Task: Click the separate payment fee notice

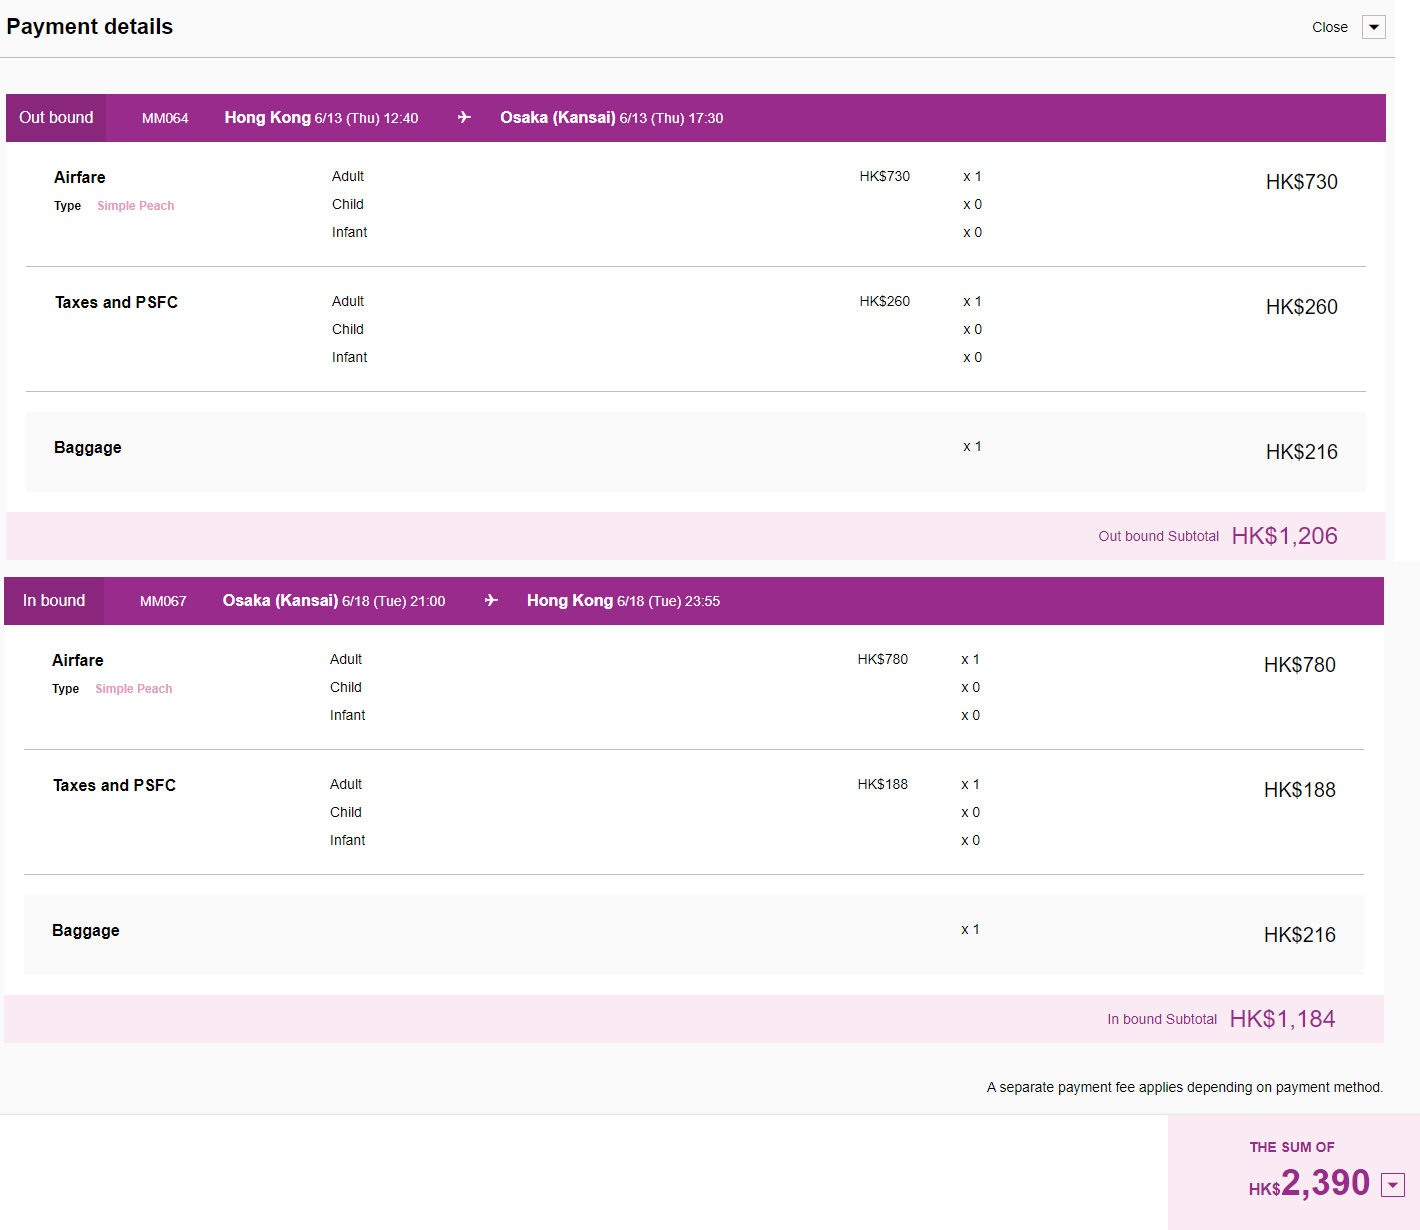Action: pos(1185,1087)
